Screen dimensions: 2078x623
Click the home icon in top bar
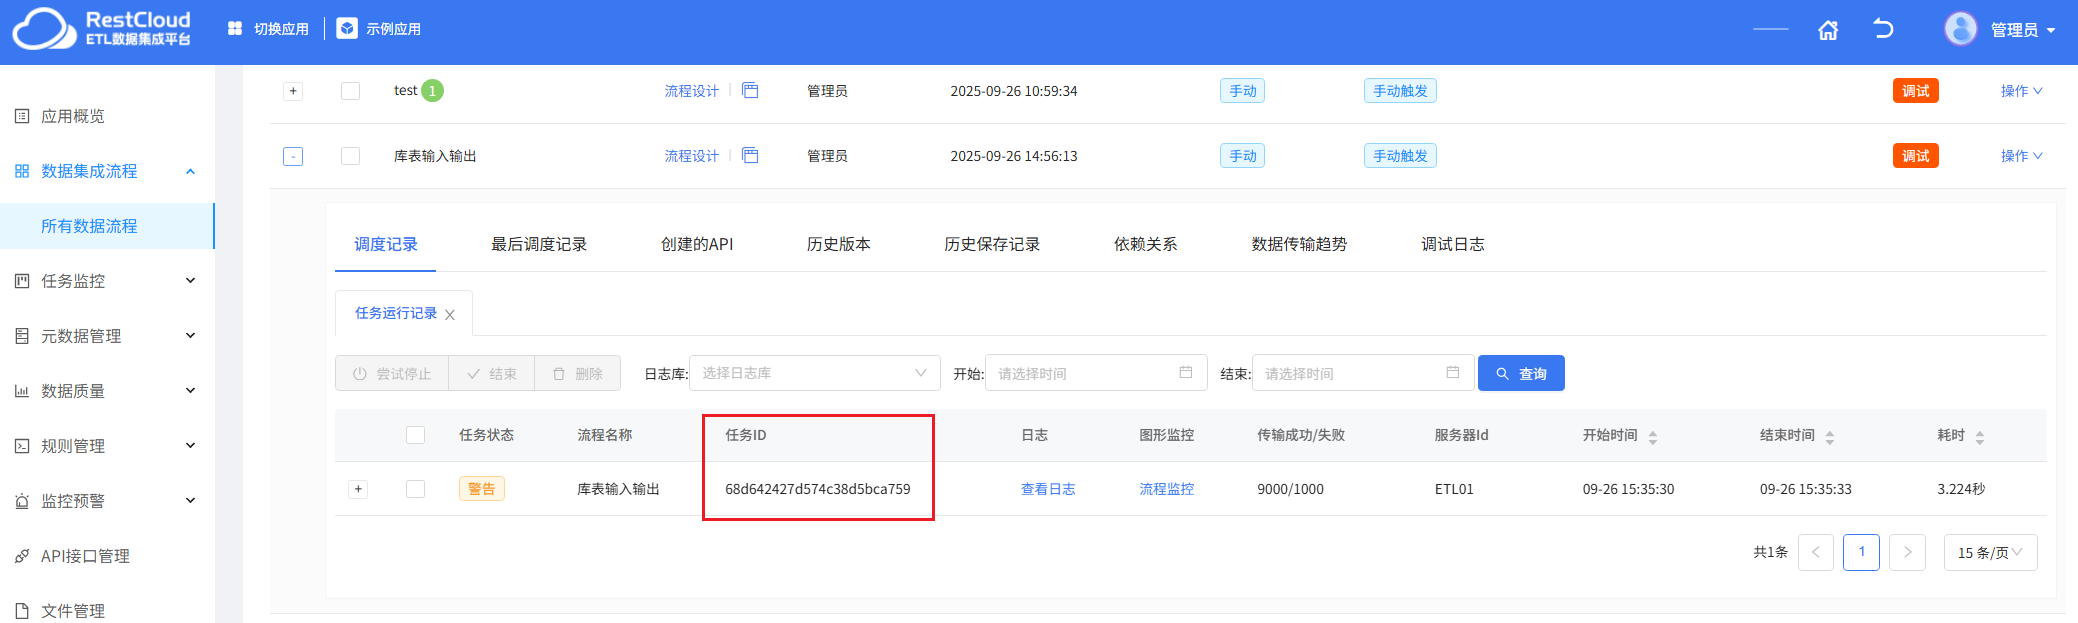point(1827,30)
